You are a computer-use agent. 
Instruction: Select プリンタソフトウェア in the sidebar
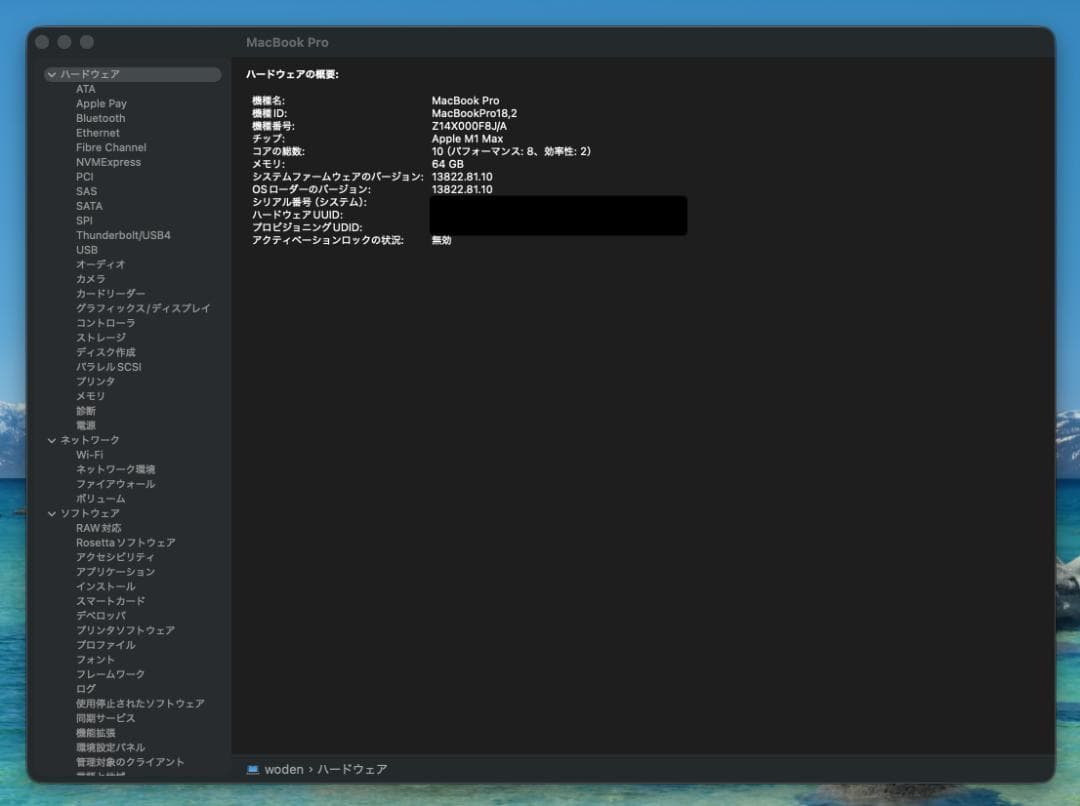[125, 630]
